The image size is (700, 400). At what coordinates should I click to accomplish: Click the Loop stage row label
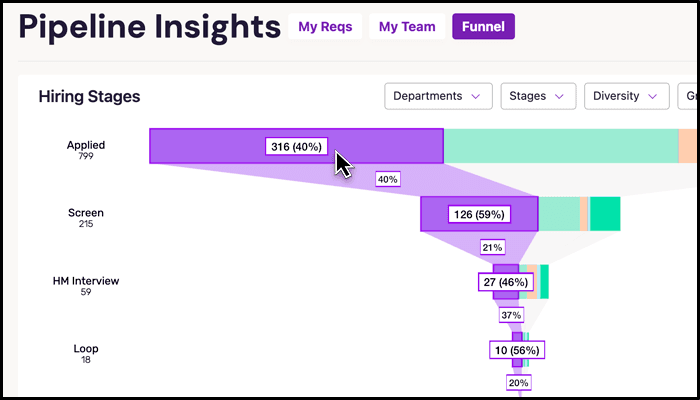point(86,353)
